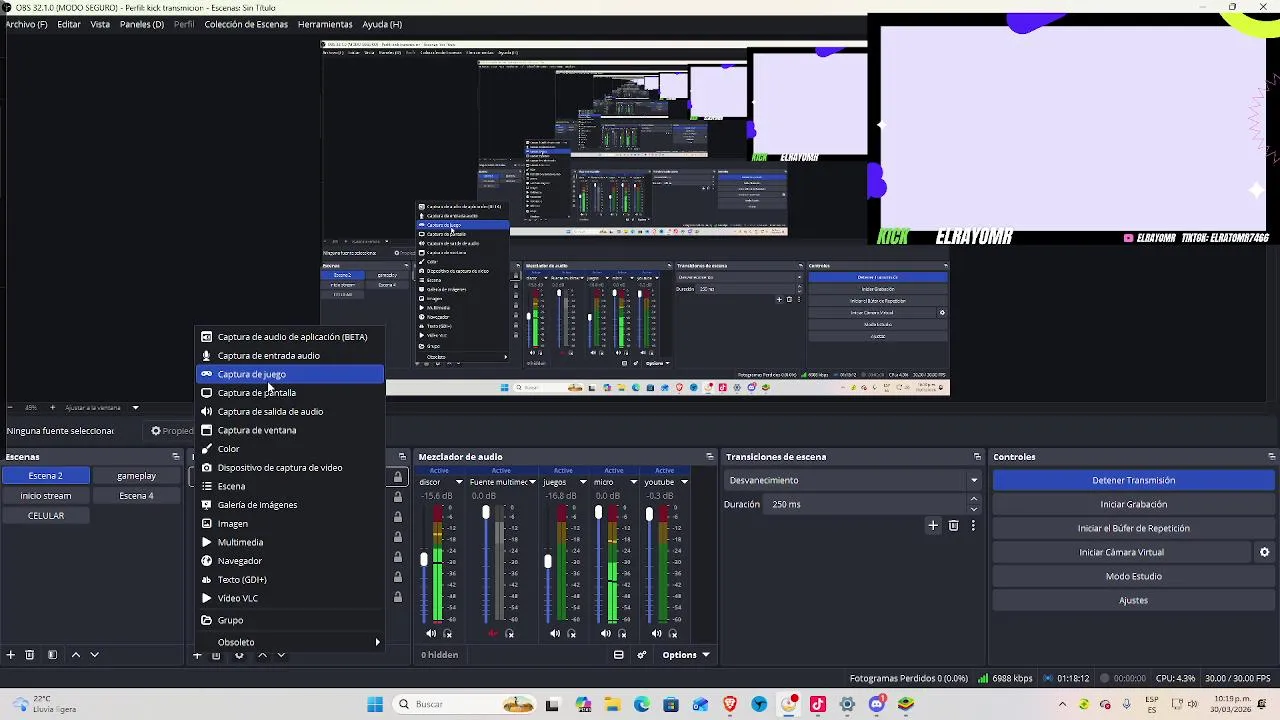Switch to the gameplay scene
Image resolution: width=1280 pixels, height=720 pixels.
[x=136, y=476]
